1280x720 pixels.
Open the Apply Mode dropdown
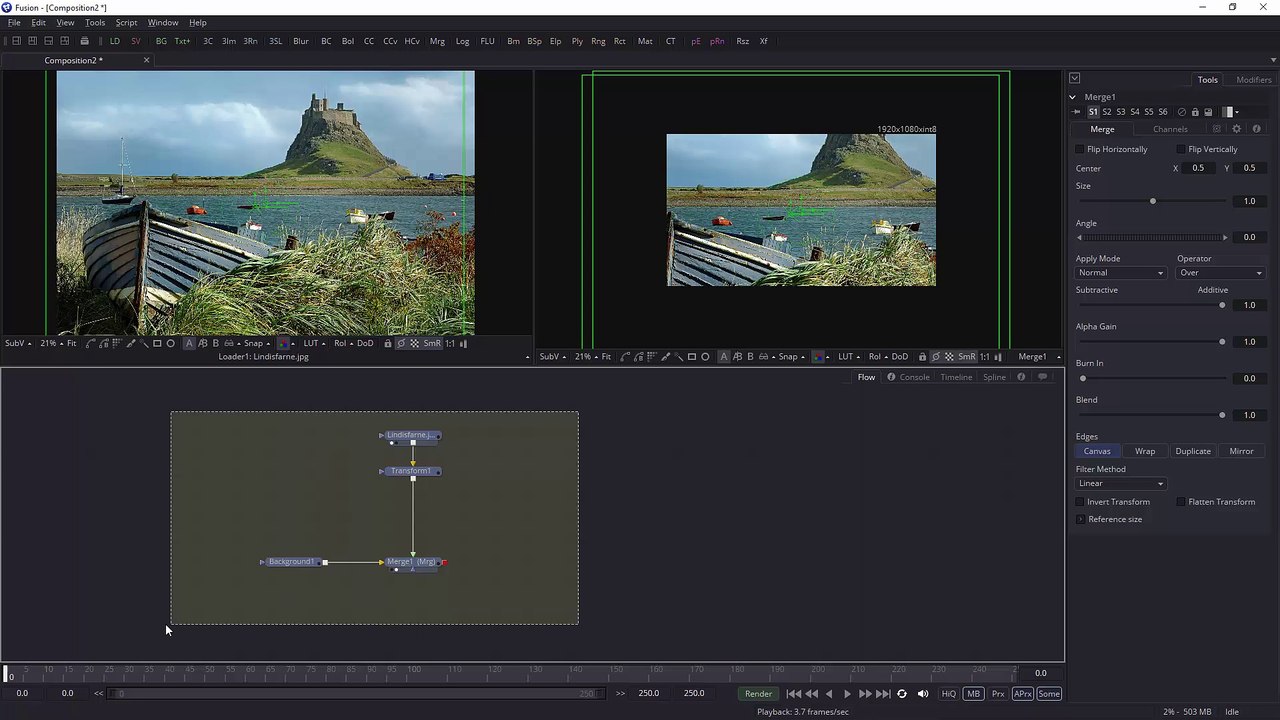(x=1120, y=273)
